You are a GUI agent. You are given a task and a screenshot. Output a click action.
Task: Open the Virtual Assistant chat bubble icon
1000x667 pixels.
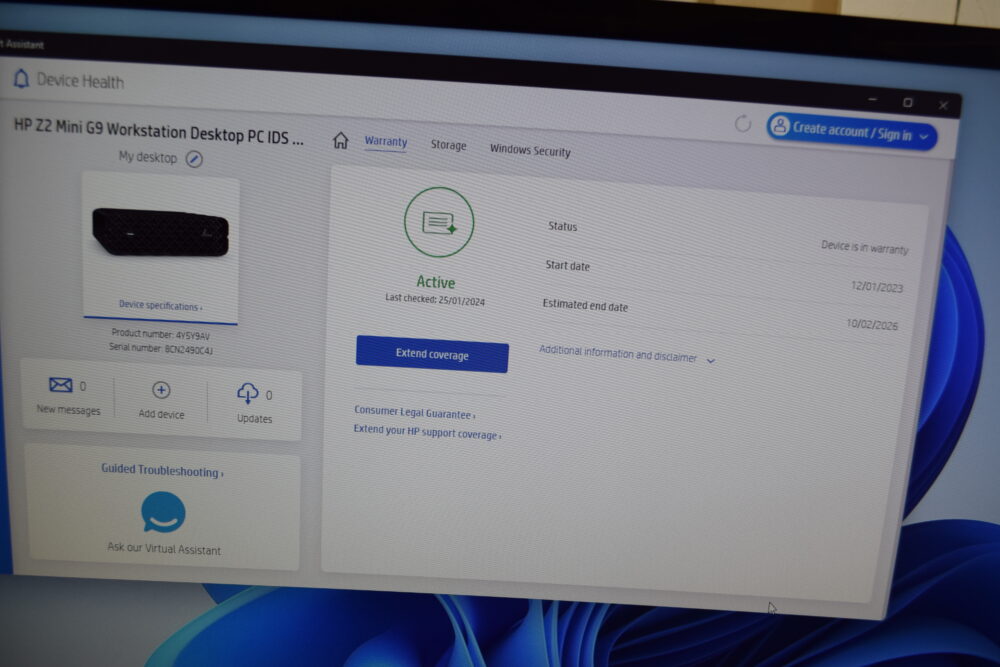(x=163, y=511)
